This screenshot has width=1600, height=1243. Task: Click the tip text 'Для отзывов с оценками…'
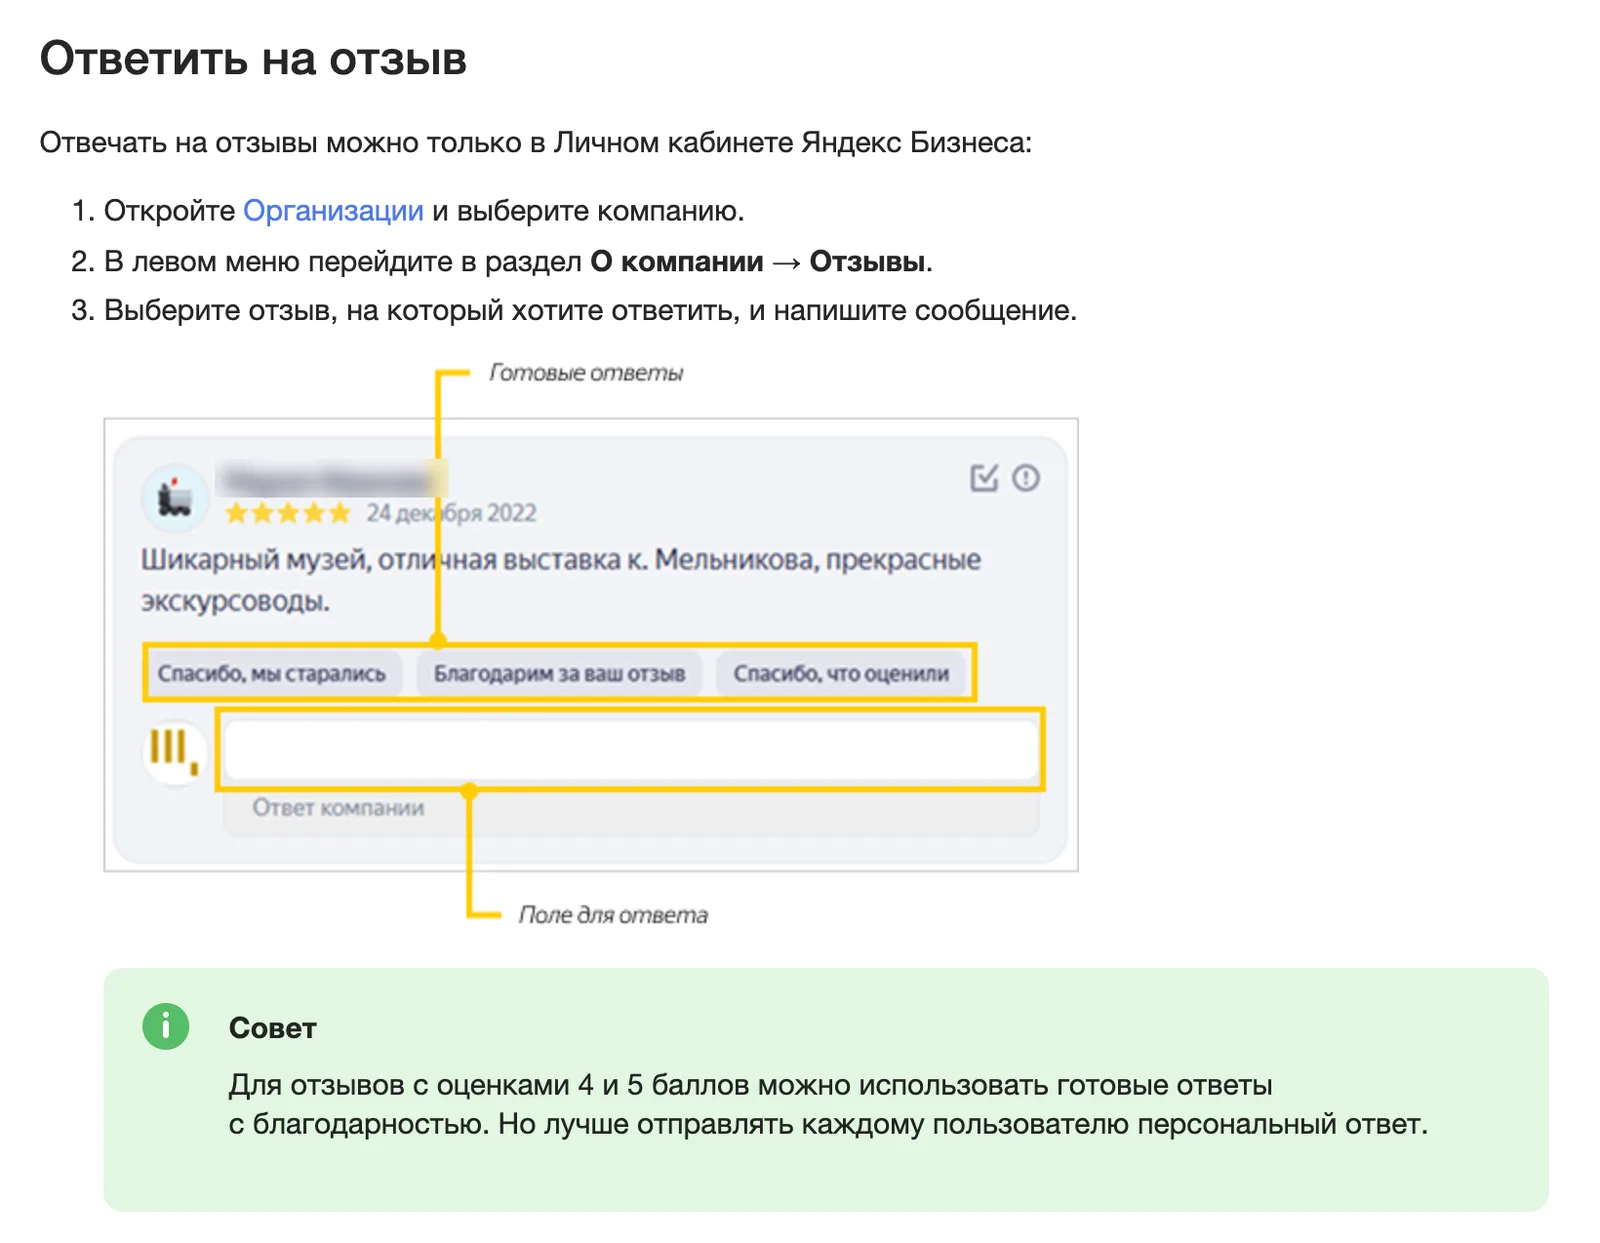828,1105
